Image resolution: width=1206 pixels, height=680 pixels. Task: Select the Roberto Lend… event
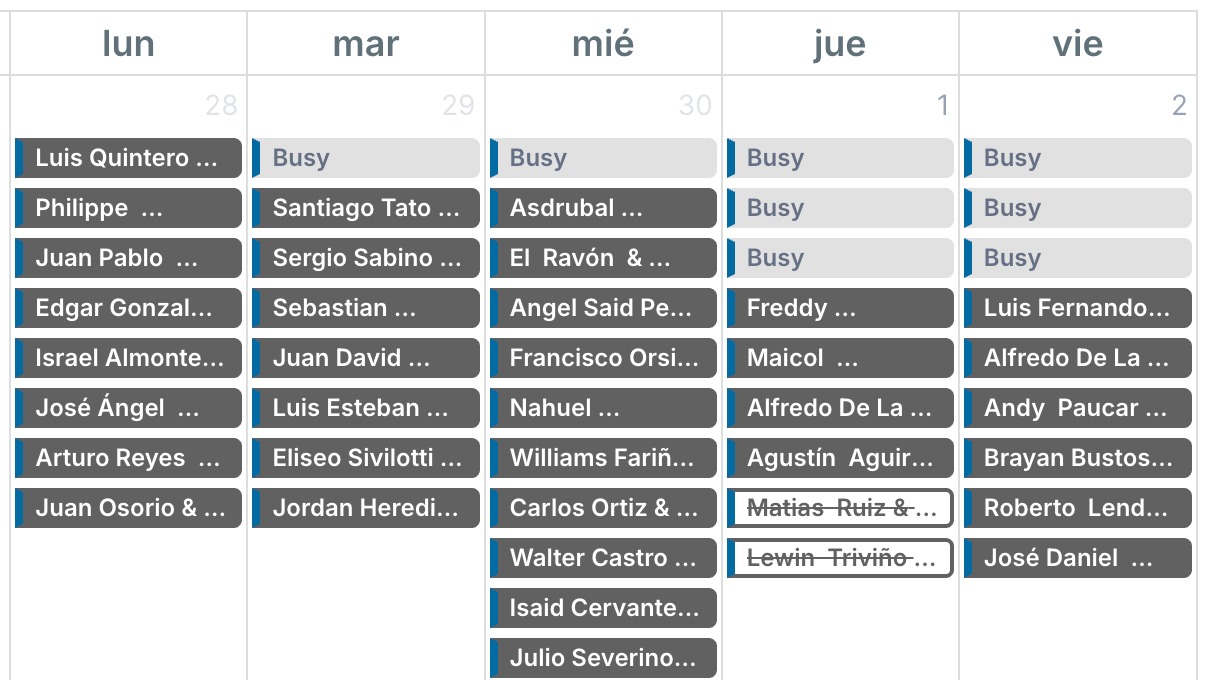(x=1078, y=508)
